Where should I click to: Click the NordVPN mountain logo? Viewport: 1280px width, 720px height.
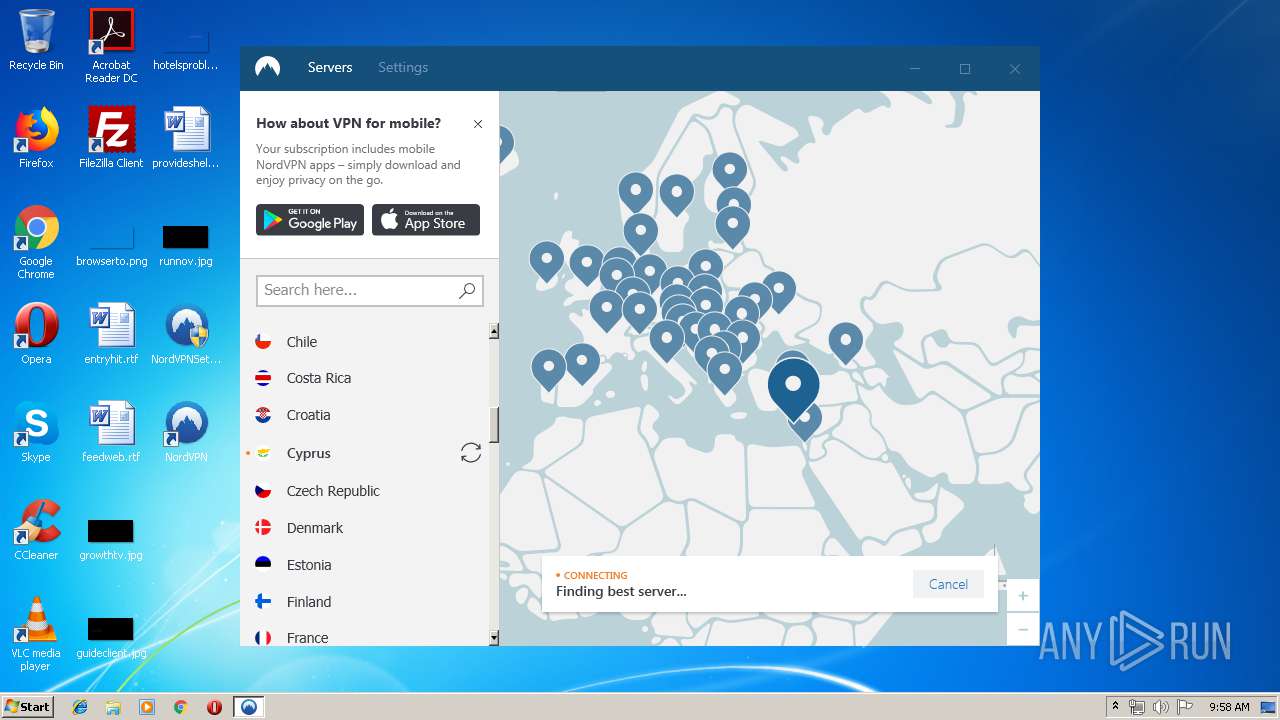click(267, 67)
